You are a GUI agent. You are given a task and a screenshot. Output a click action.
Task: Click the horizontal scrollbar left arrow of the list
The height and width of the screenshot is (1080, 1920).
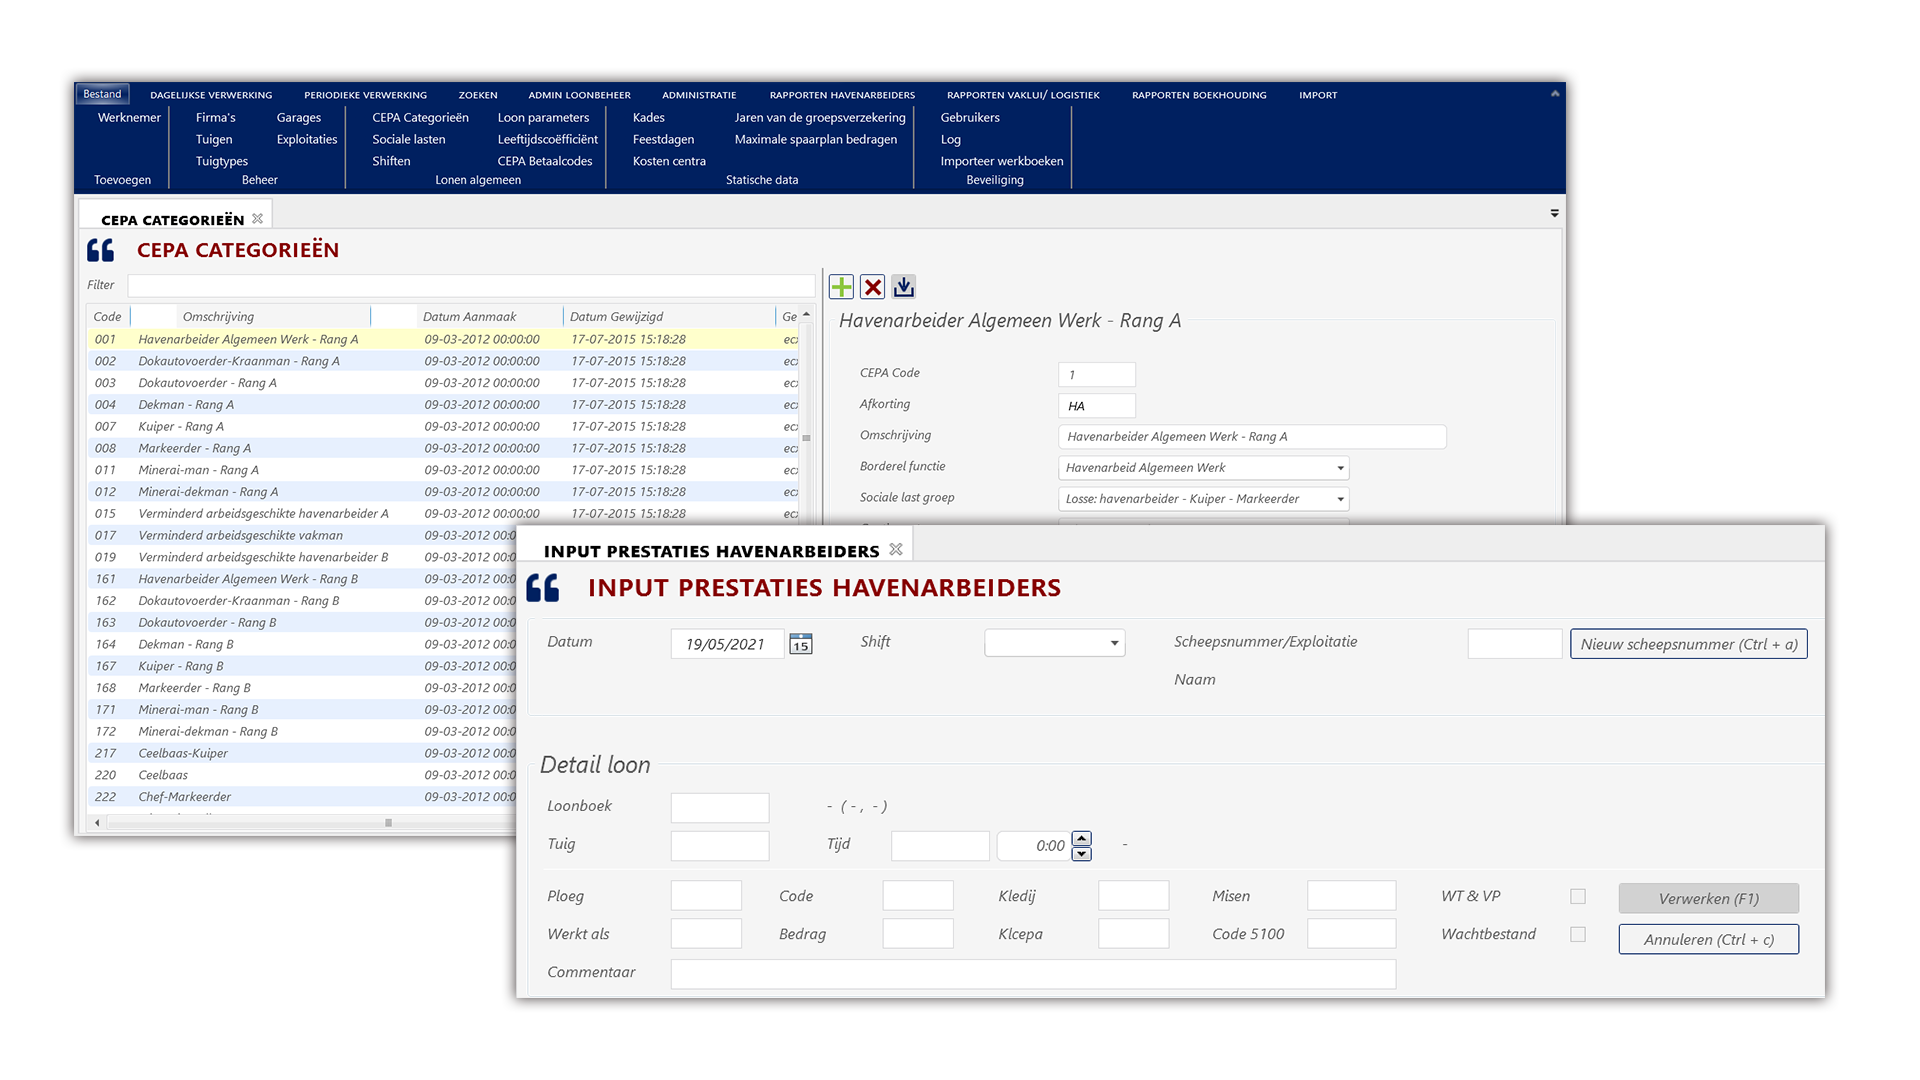97,823
